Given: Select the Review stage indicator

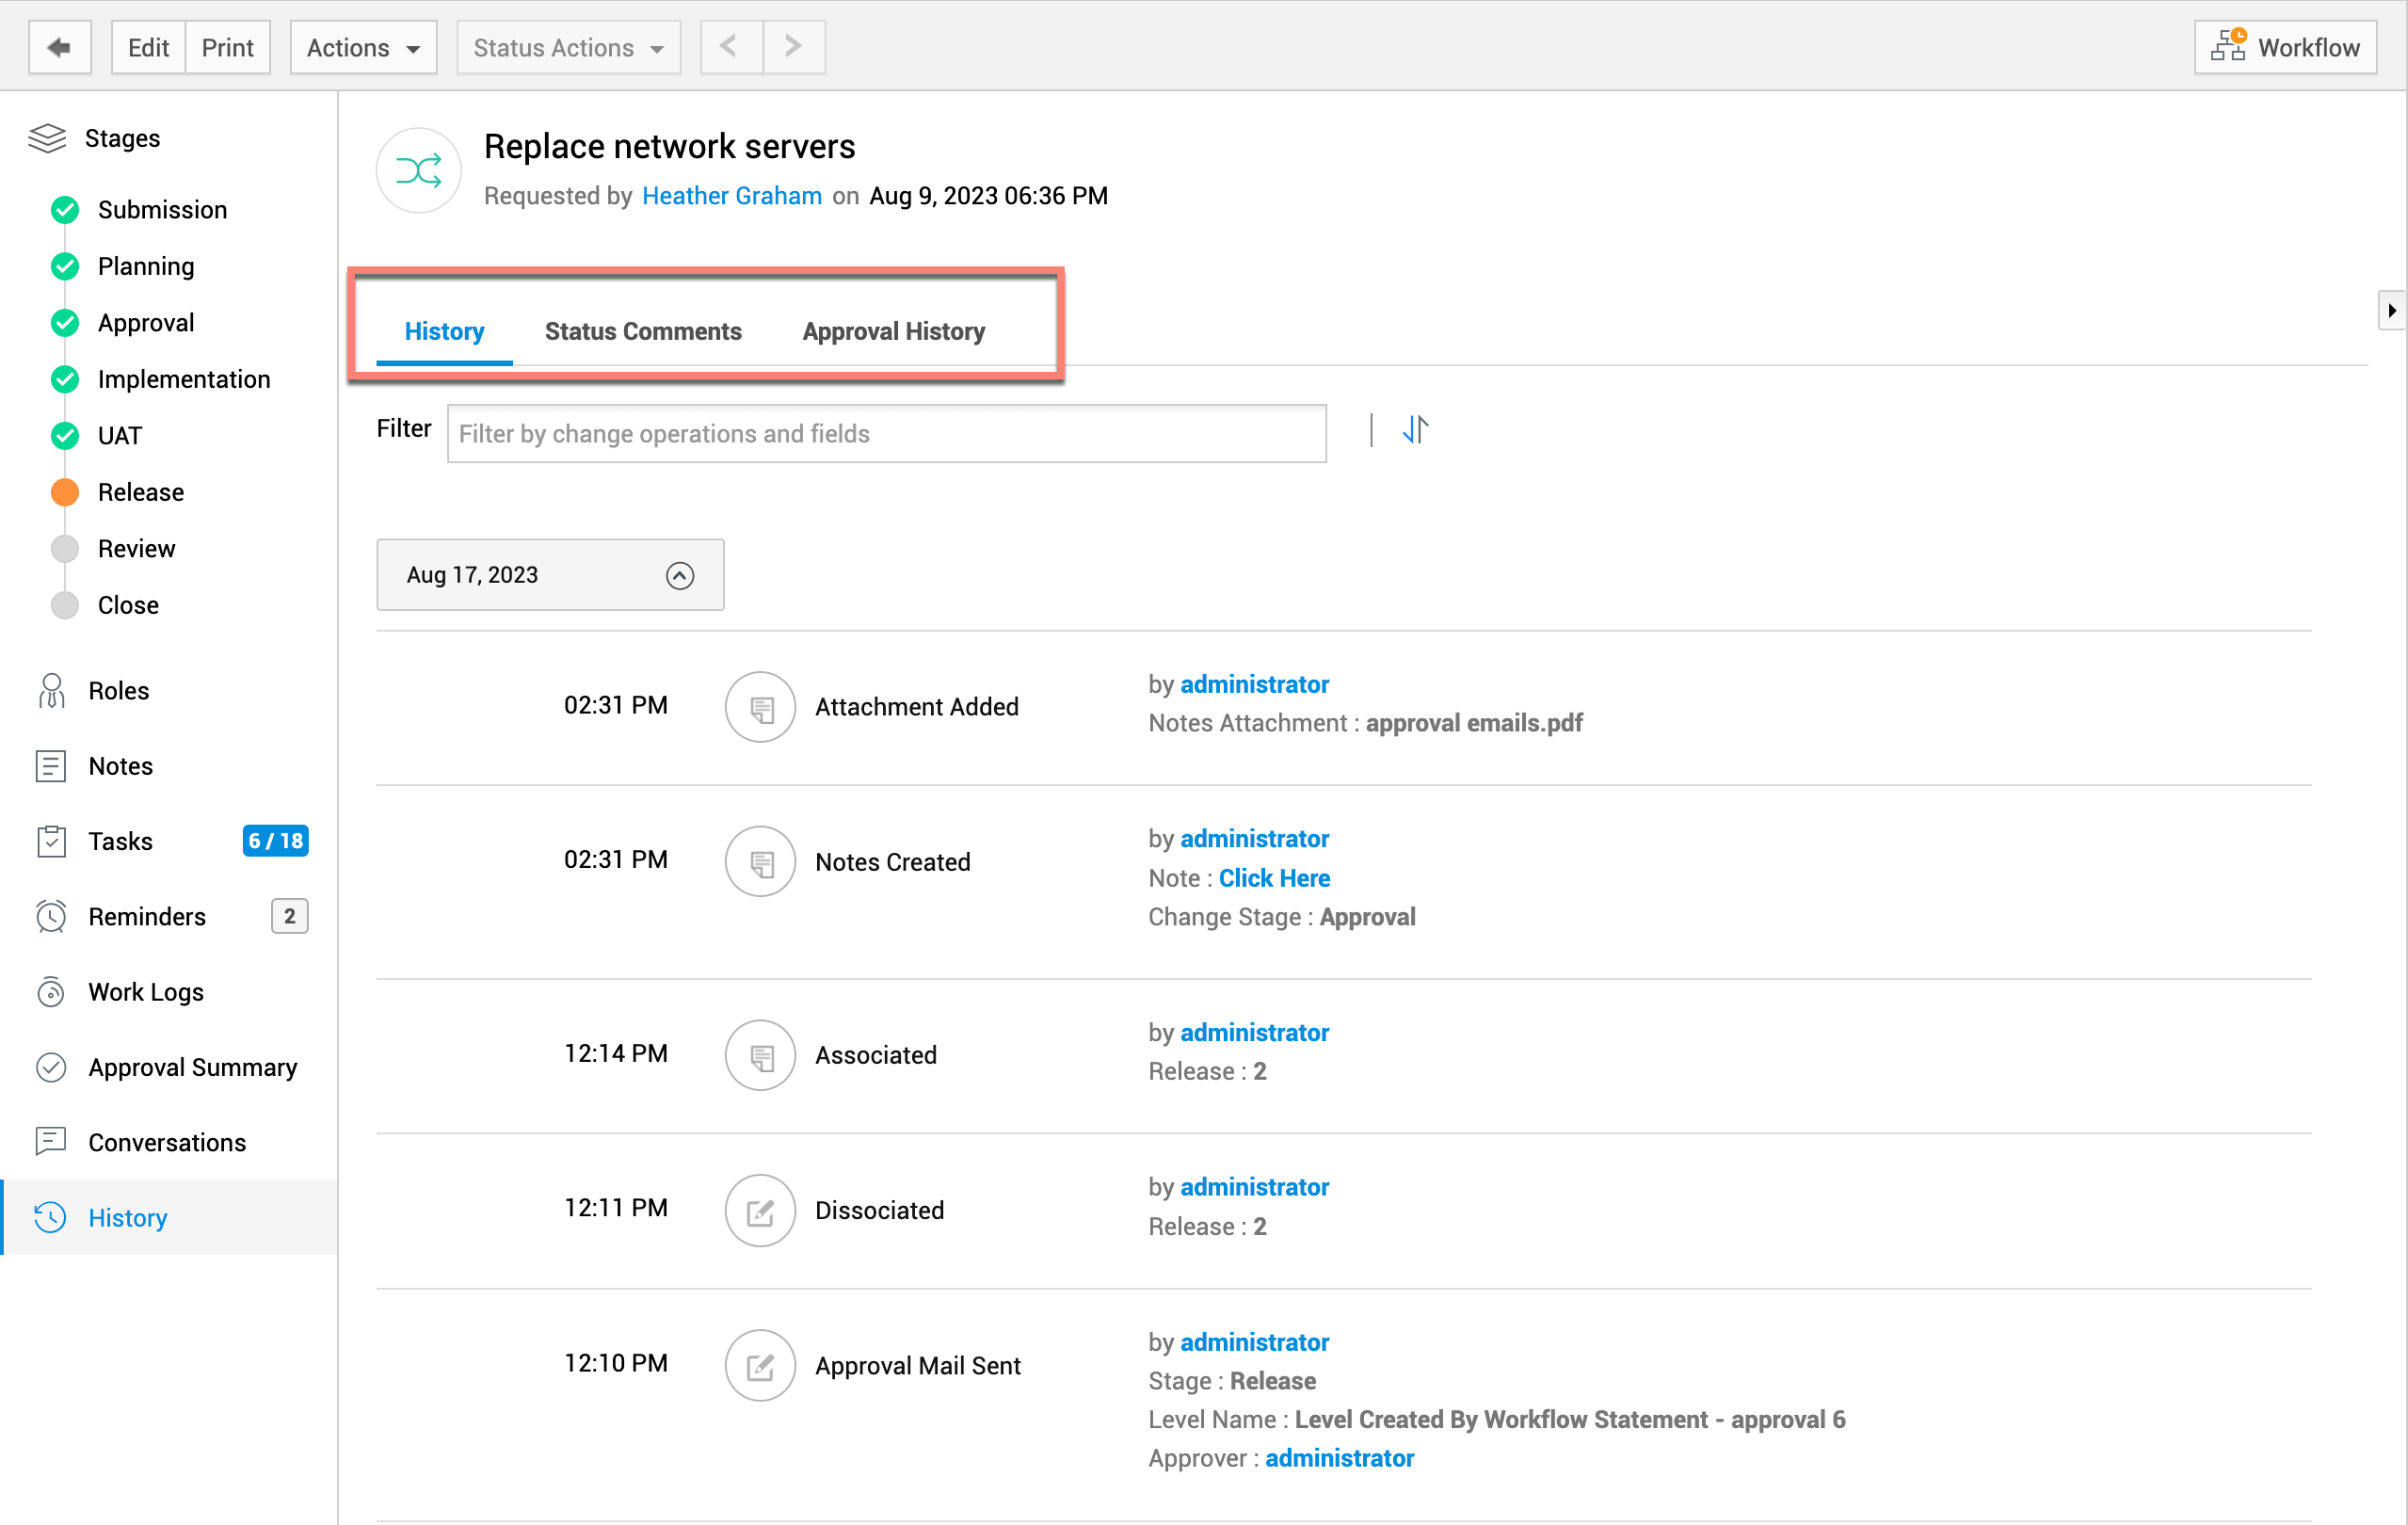Looking at the screenshot, I should 65,548.
